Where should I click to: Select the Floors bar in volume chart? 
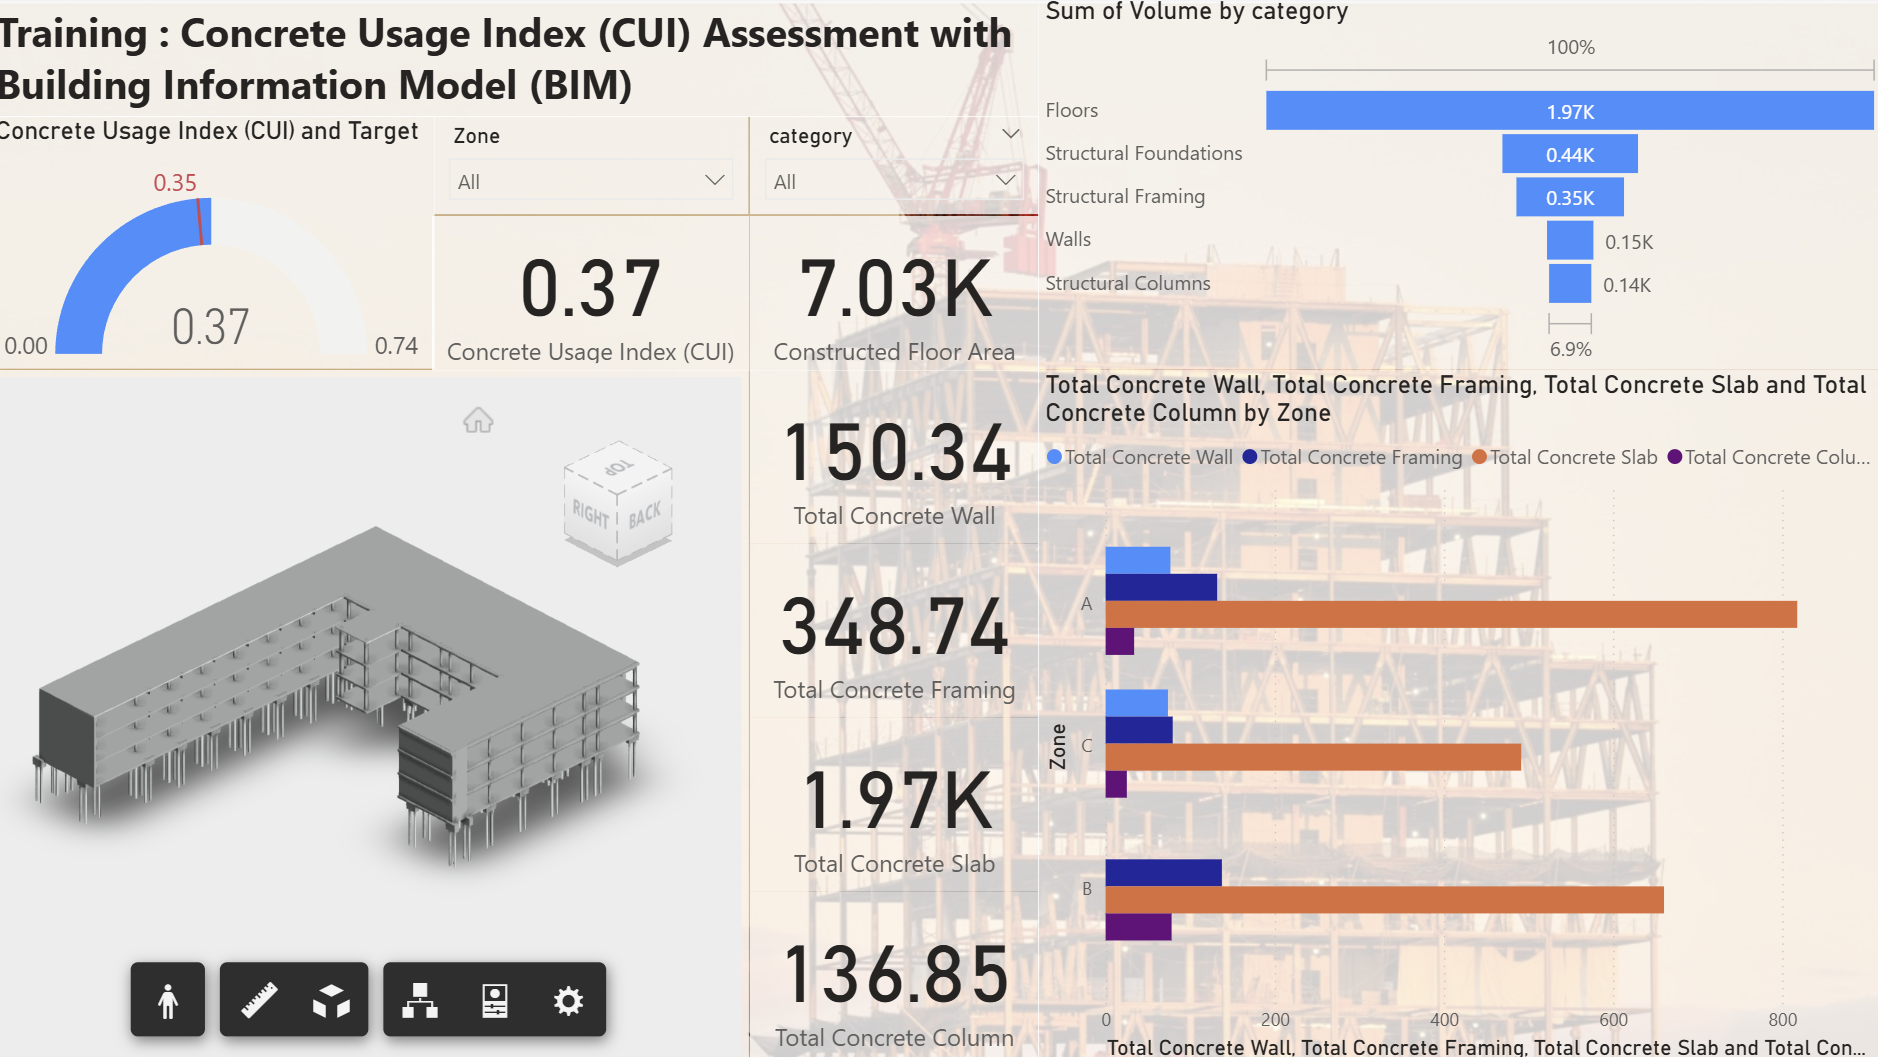click(x=1570, y=111)
